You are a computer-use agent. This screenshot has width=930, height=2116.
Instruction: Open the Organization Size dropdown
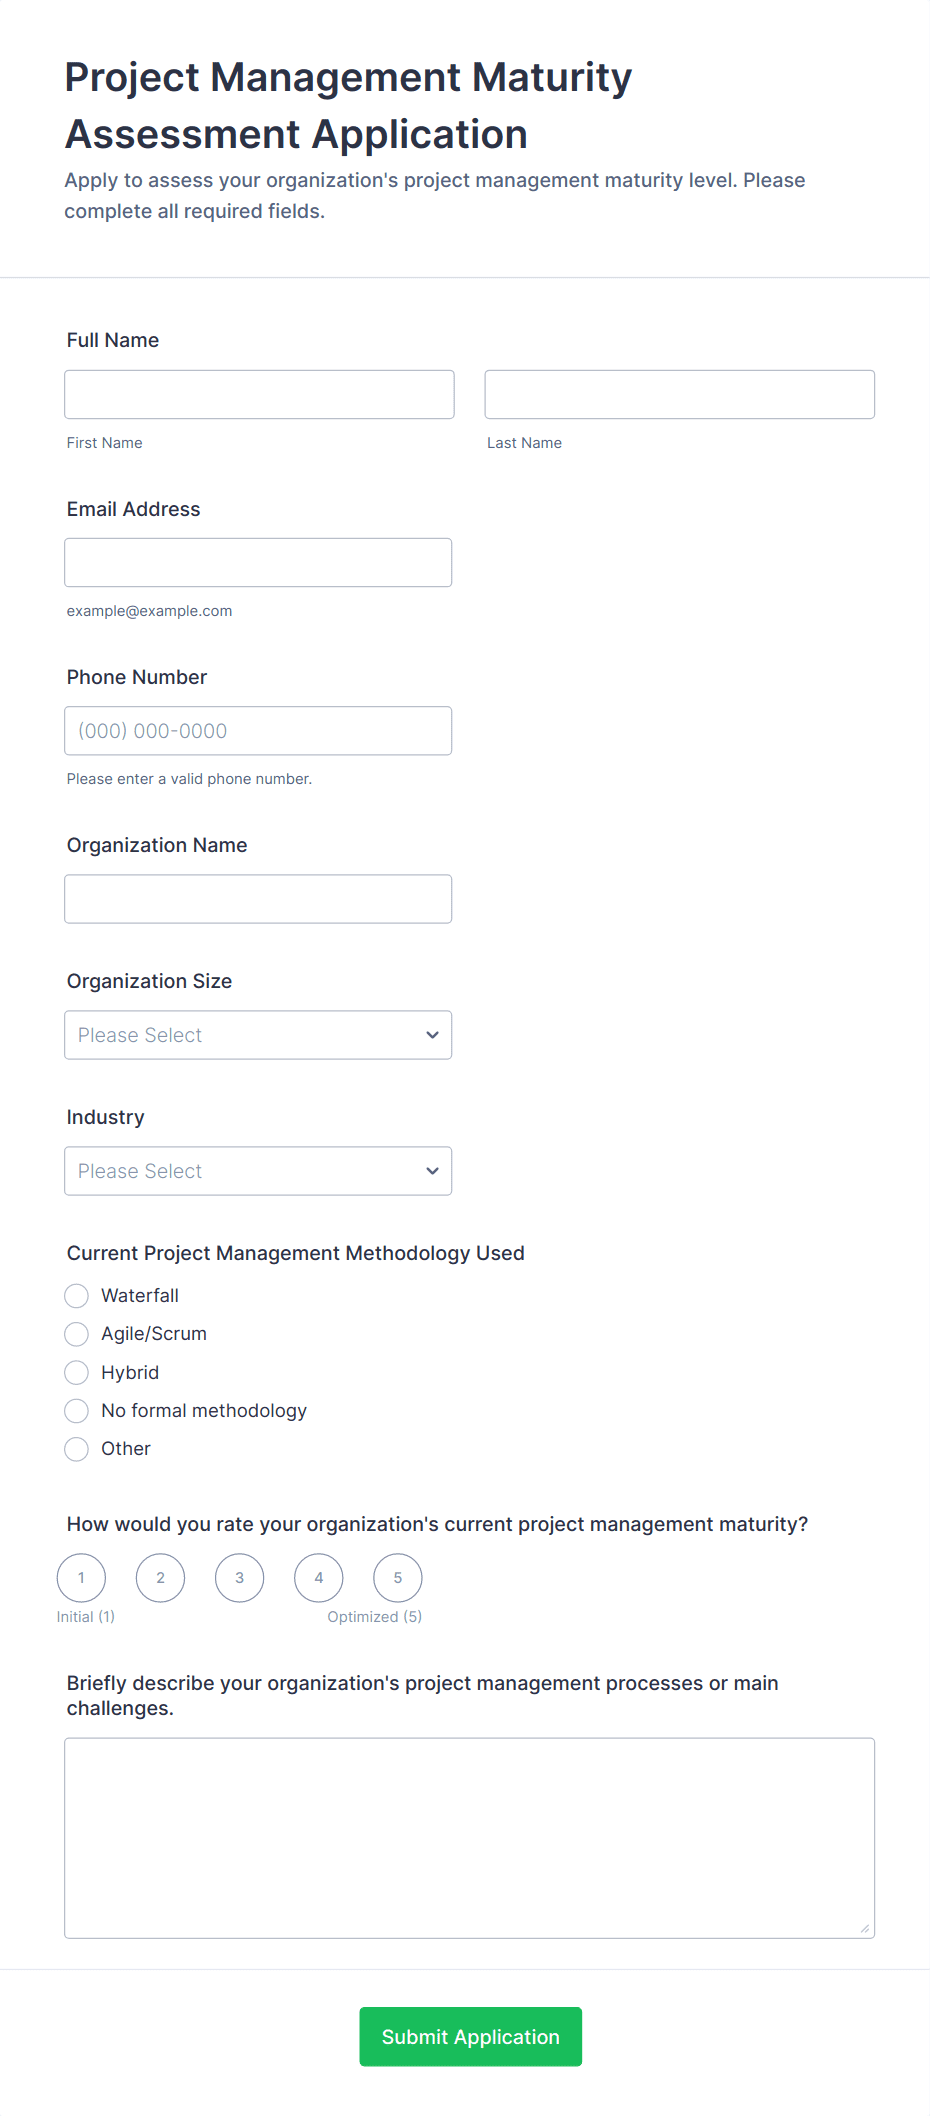(257, 1035)
